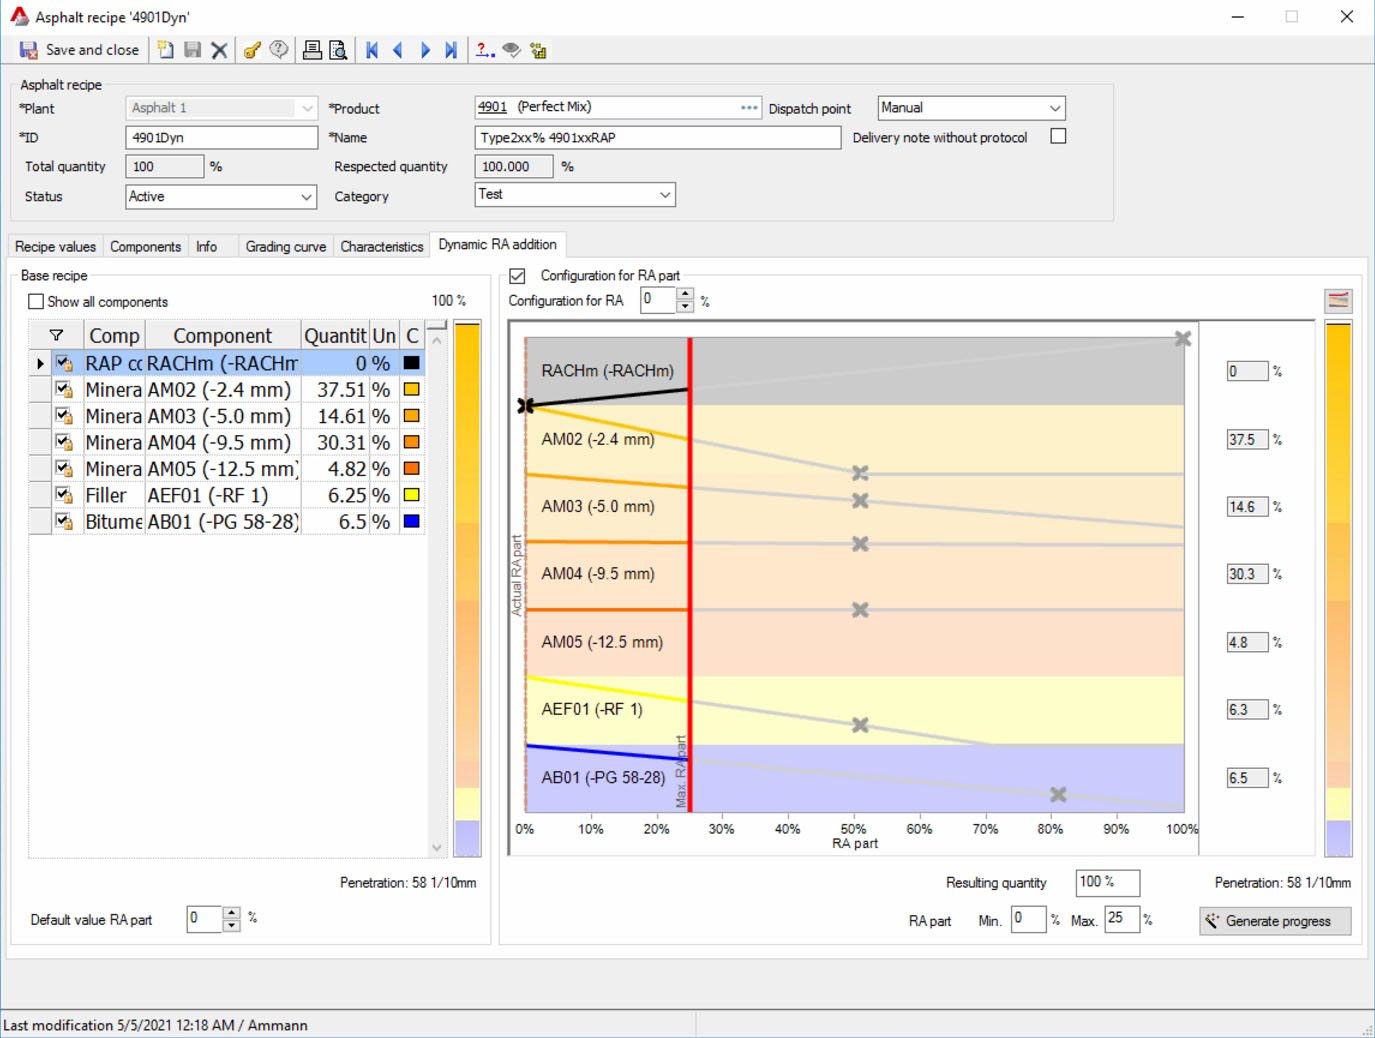The height and width of the screenshot is (1038, 1375).
Task: Click the grey X marker on AEF01 line
Action: click(x=860, y=725)
